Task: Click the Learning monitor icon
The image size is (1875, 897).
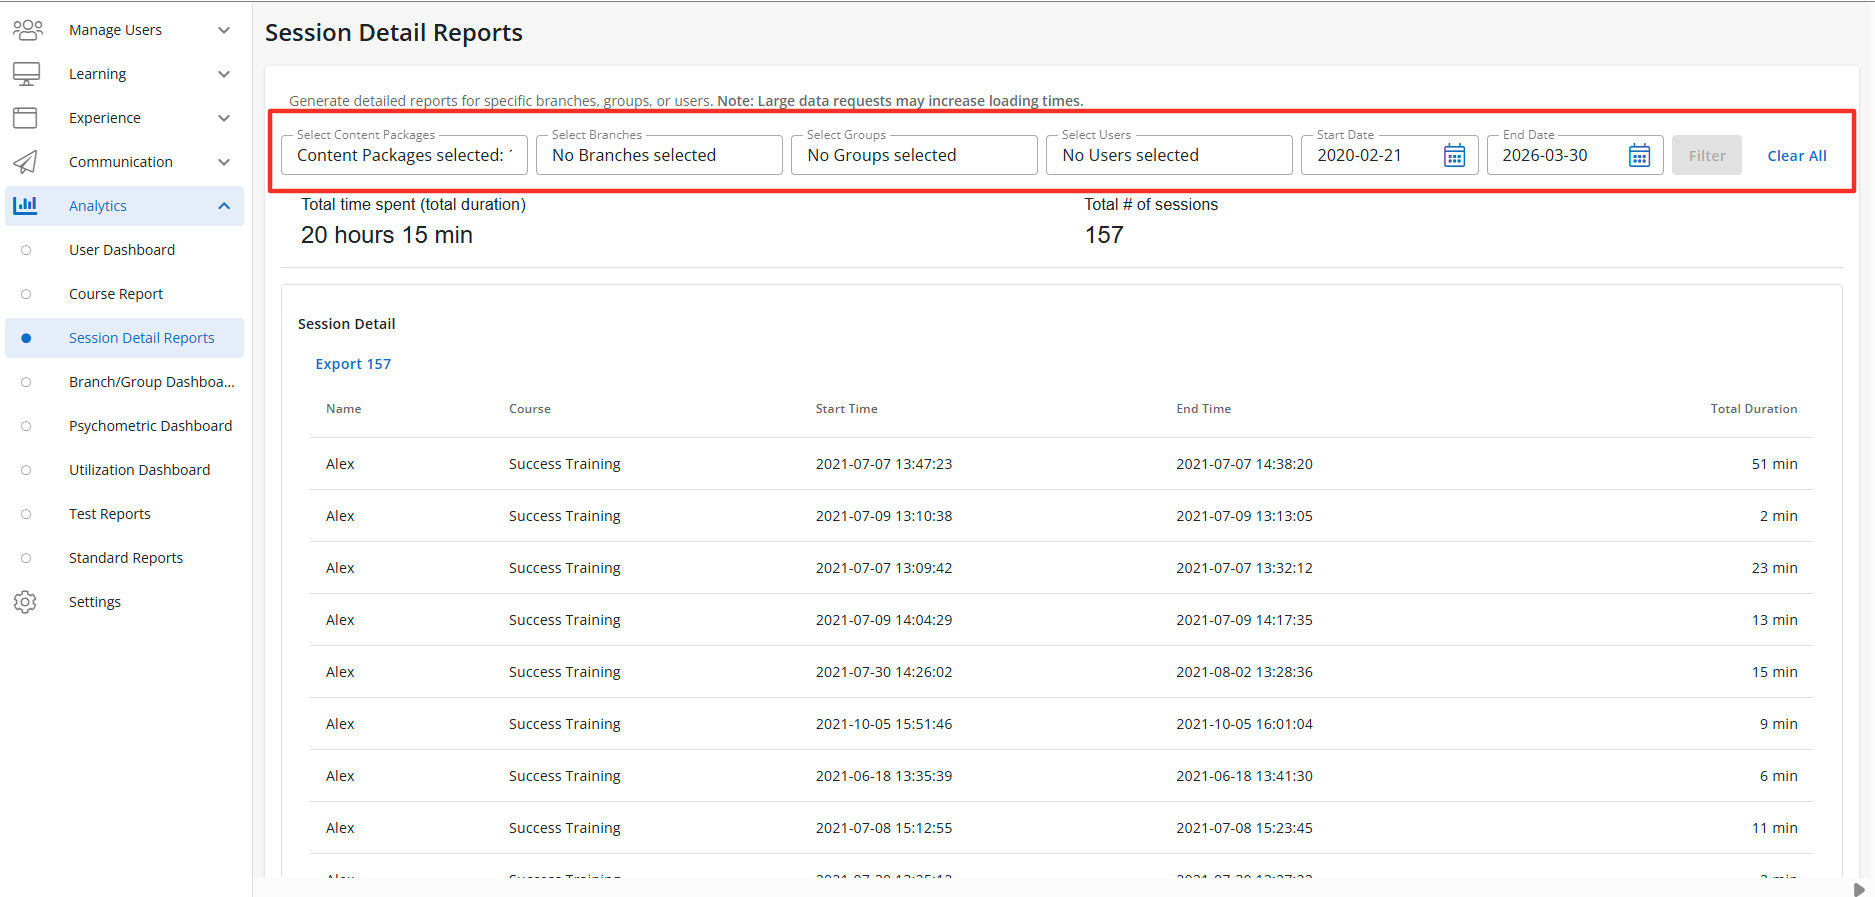Action: (26, 74)
